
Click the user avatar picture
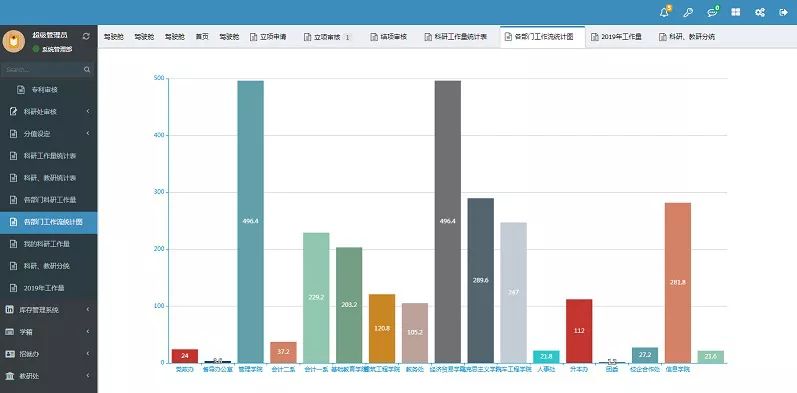[14, 42]
